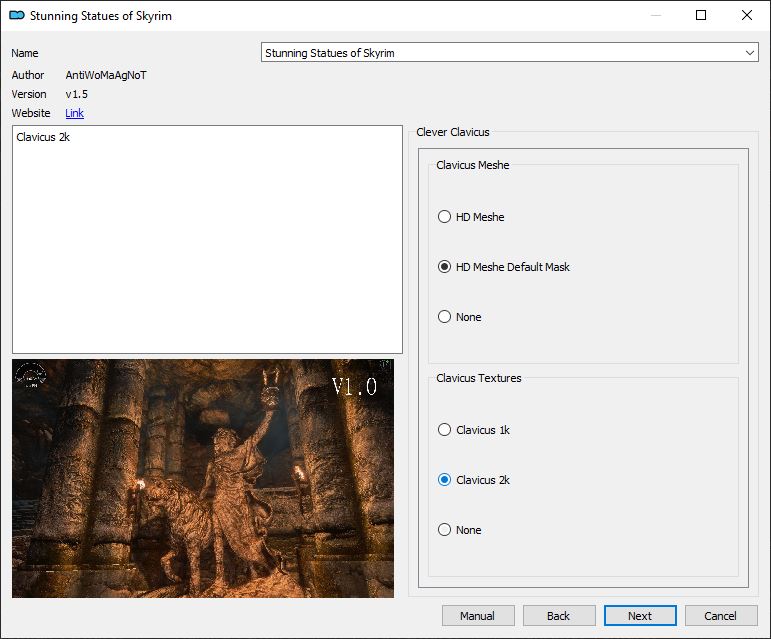Select the HD Meshe radio option
This screenshot has height=639, width=771.
click(x=471, y=217)
